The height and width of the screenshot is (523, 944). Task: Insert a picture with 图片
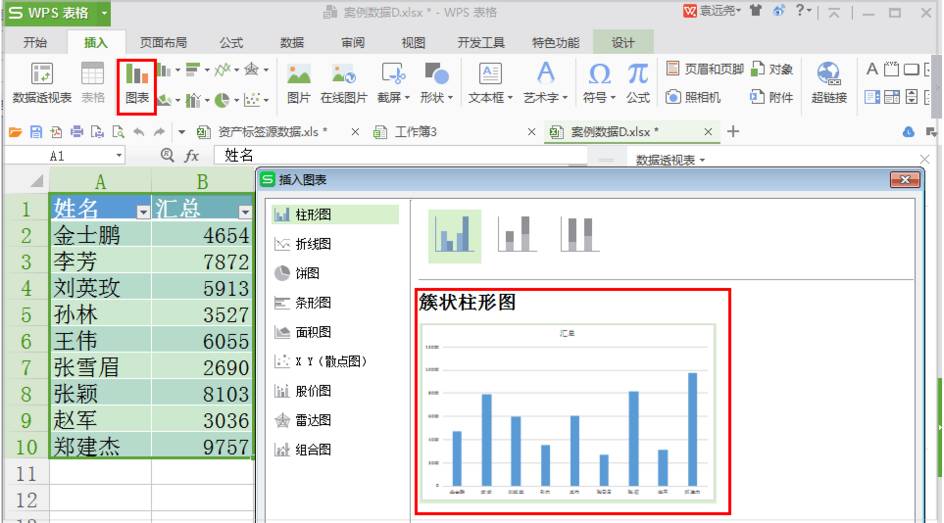[299, 83]
